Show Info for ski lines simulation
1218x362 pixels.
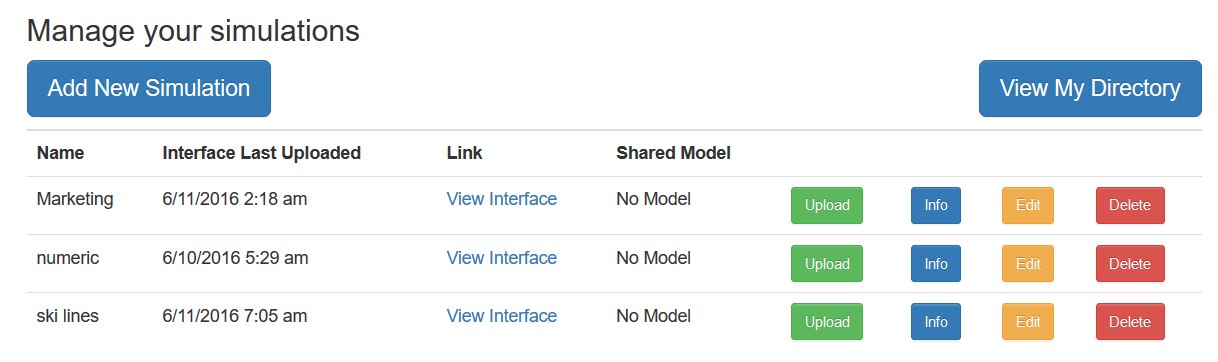coord(936,322)
